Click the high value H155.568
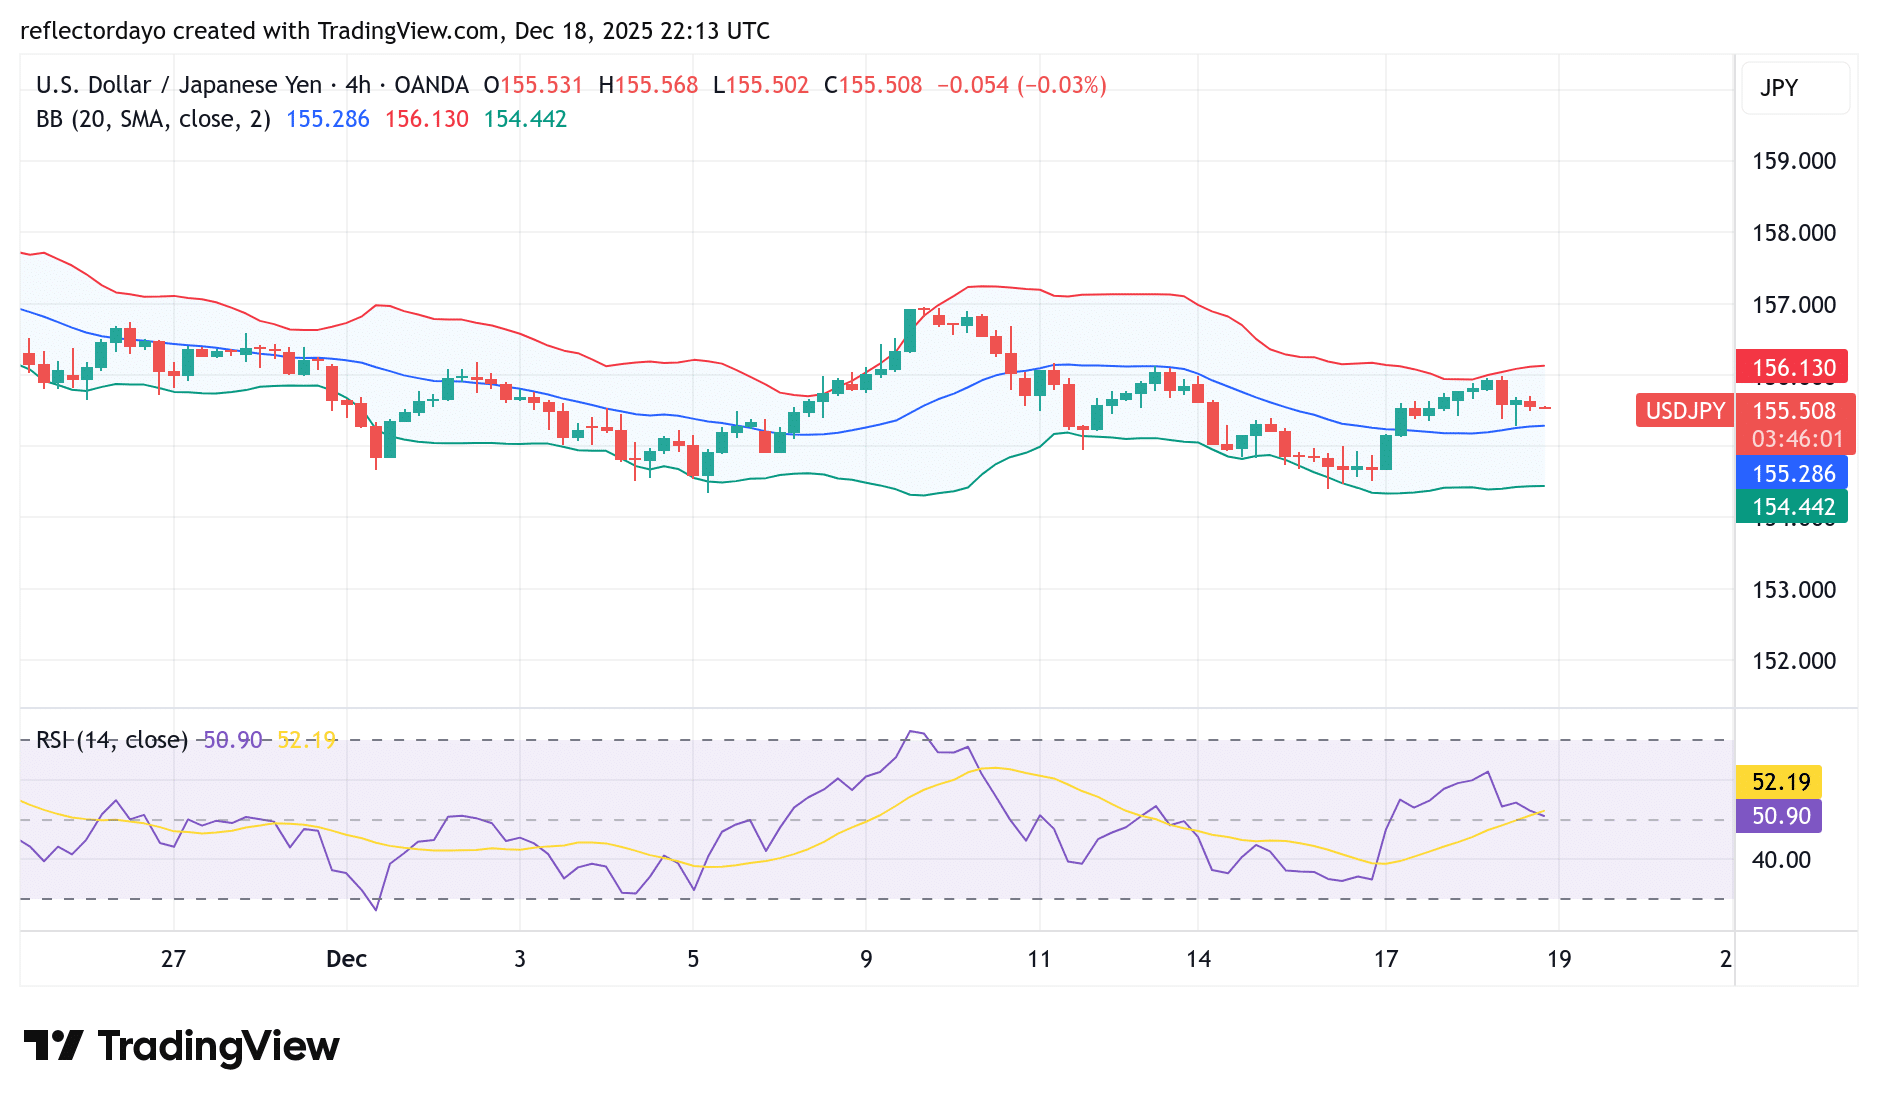The image size is (1878, 1106). (648, 85)
